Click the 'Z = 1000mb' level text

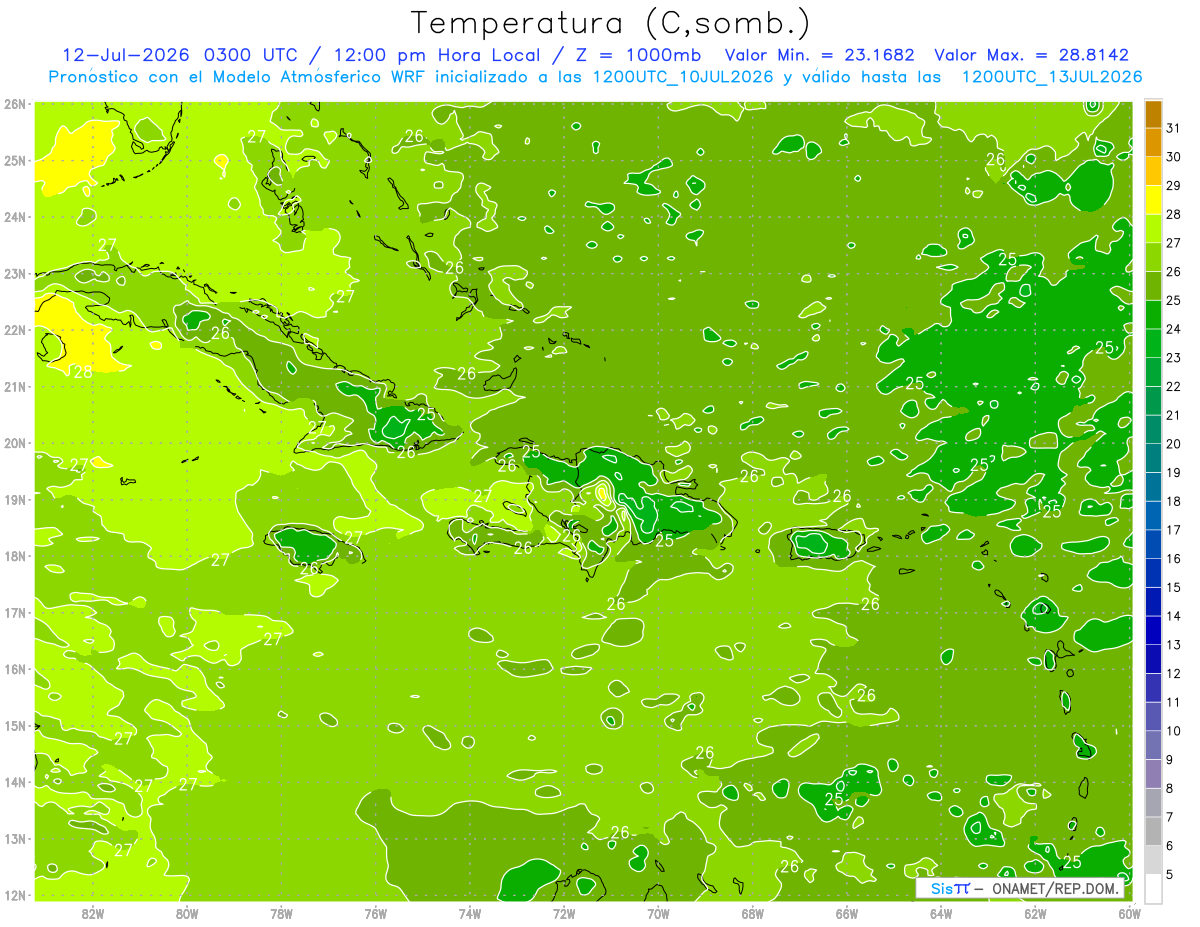[x=638, y=55]
